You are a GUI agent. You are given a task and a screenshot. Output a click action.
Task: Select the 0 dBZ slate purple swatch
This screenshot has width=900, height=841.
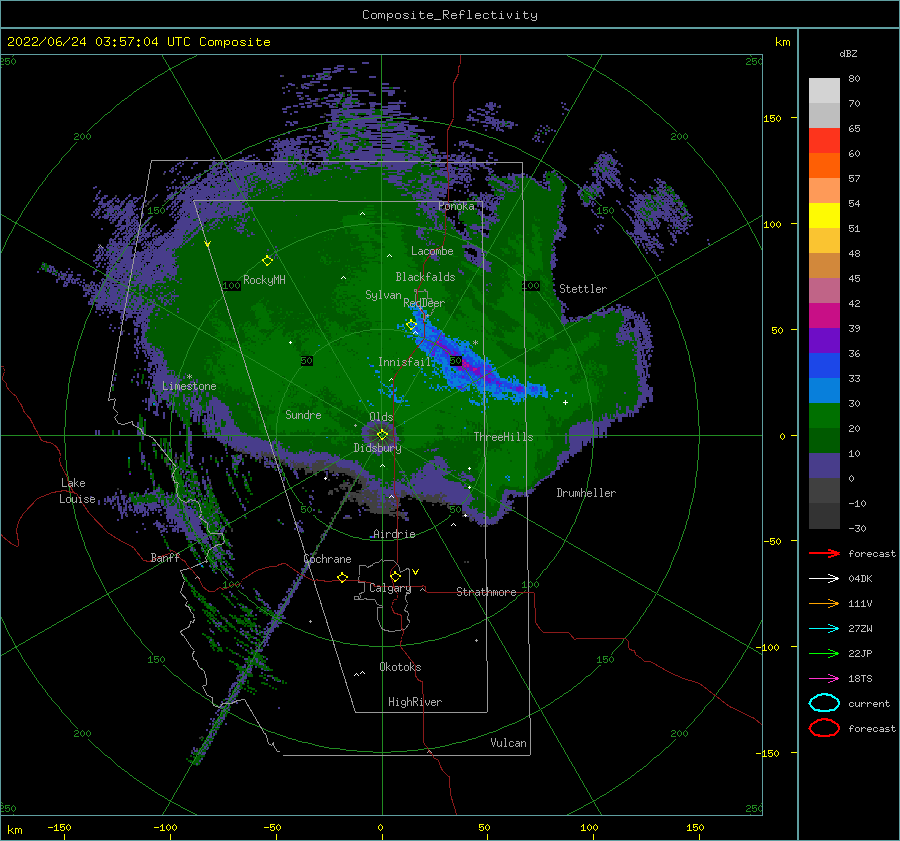(824, 466)
